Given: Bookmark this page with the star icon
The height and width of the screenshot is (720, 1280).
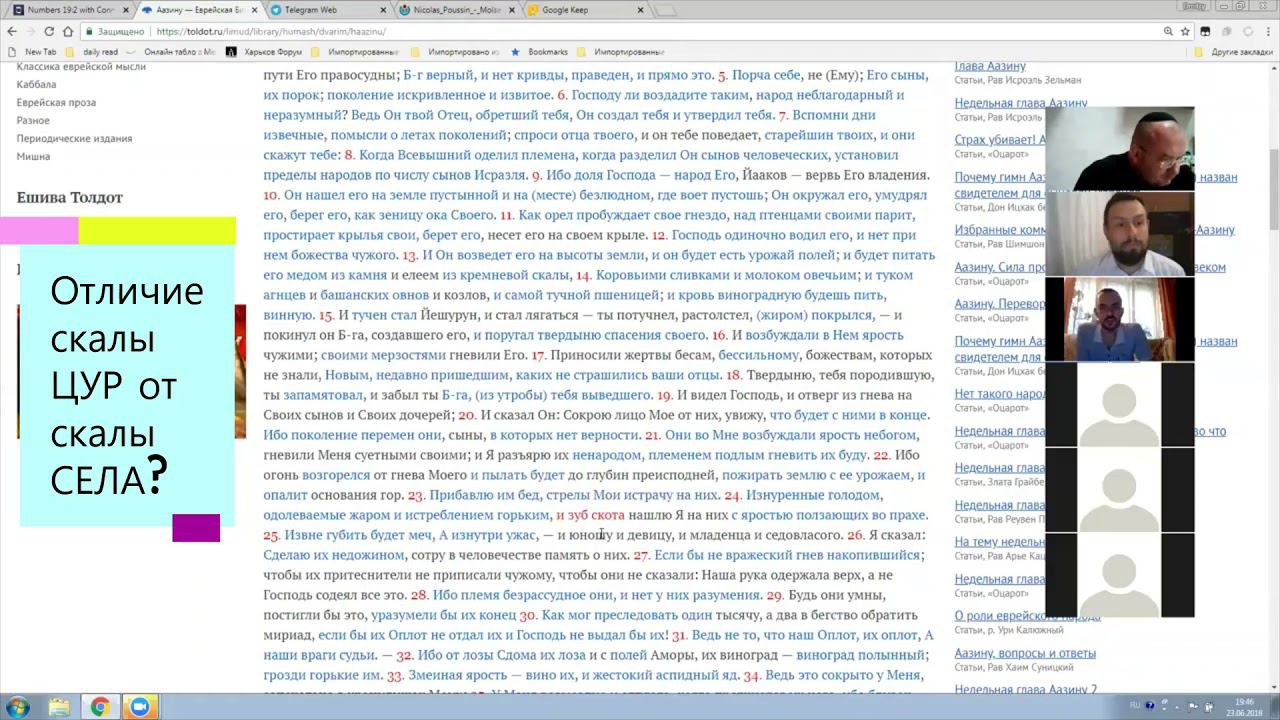Looking at the screenshot, I should pyautogui.click(x=1186, y=31).
